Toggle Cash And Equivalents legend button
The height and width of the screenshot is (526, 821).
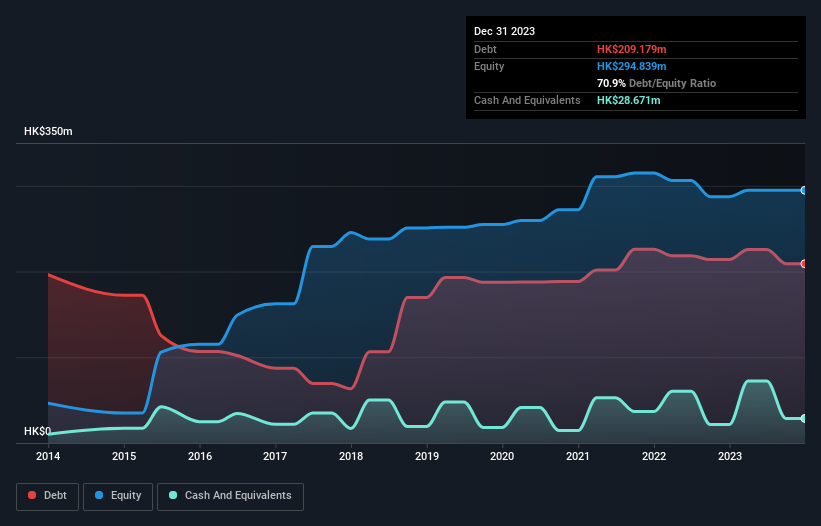pos(230,496)
